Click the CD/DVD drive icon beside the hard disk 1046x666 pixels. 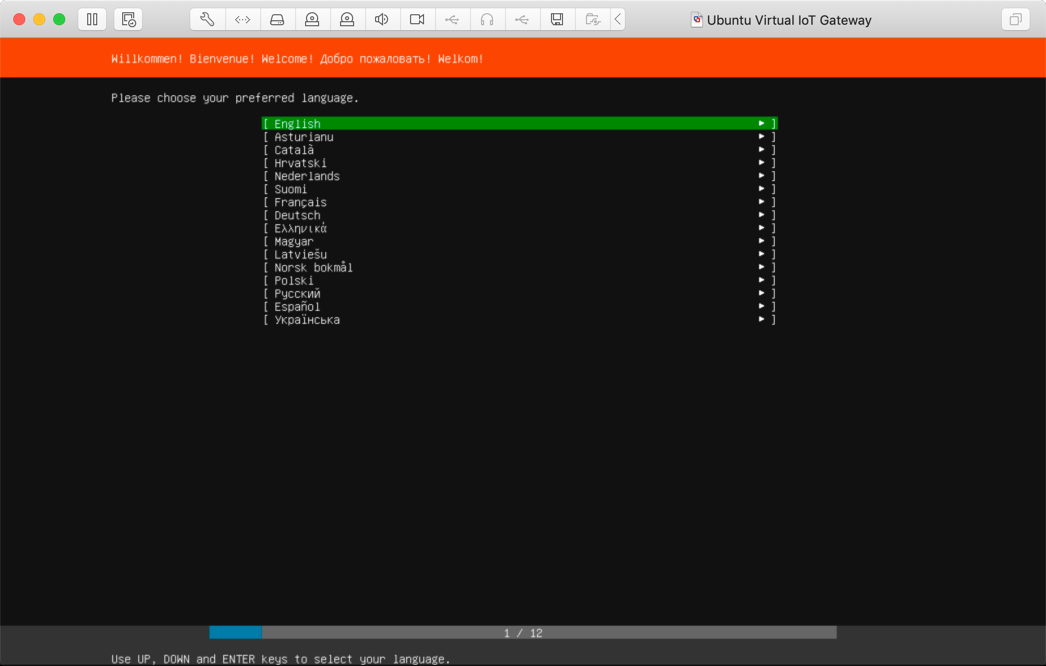[312, 19]
